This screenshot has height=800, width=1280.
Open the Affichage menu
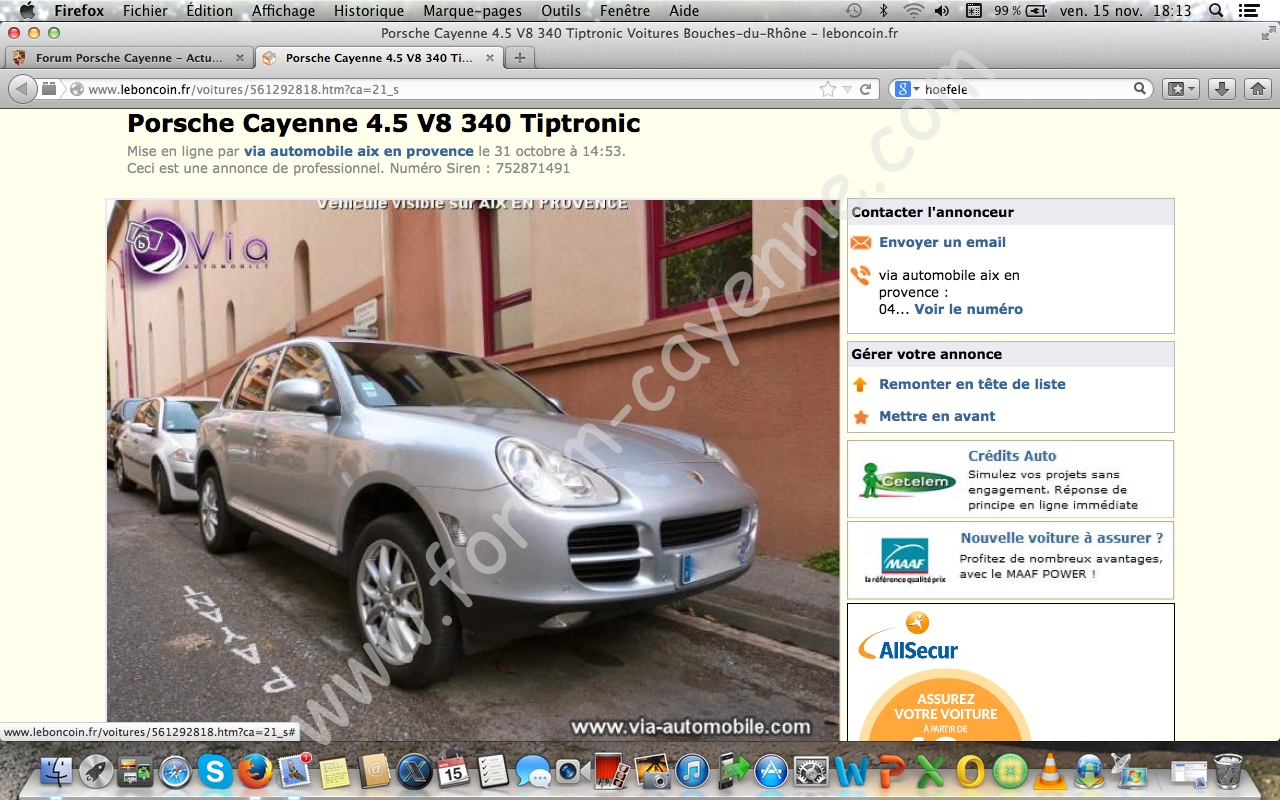tap(283, 11)
